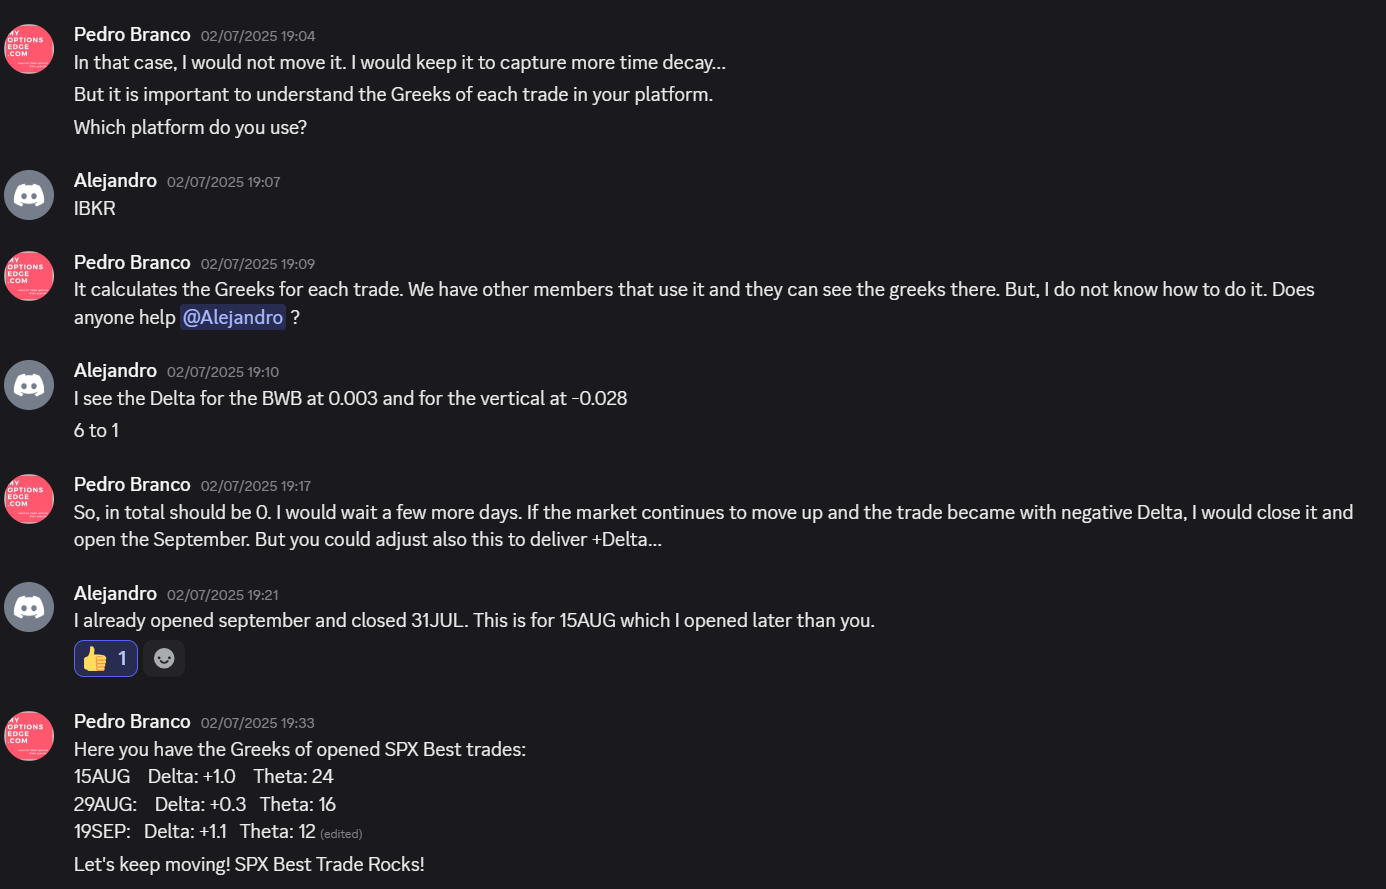Image resolution: width=1386 pixels, height=889 pixels.
Task: Click the Alejandro username above the IBKR message
Action: pos(115,181)
